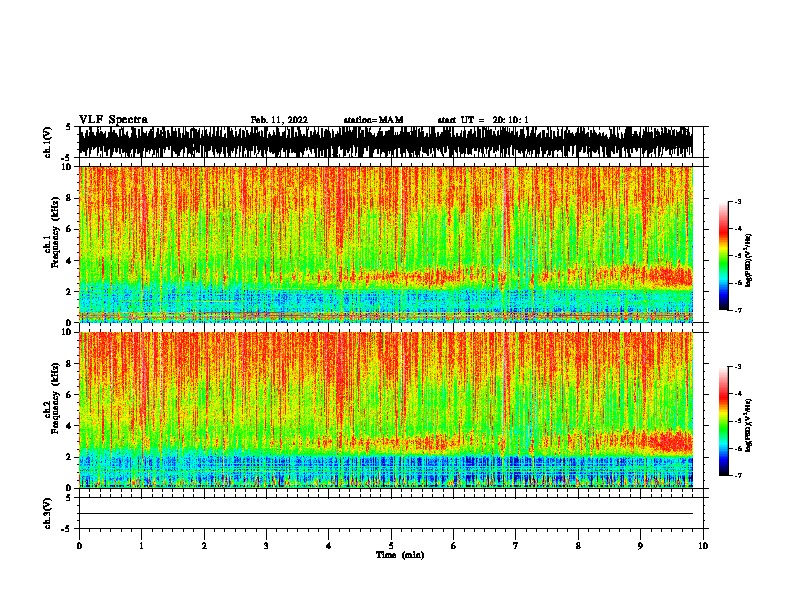Click the time axis tick label "3"
792x612 pixels.
tap(266, 545)
